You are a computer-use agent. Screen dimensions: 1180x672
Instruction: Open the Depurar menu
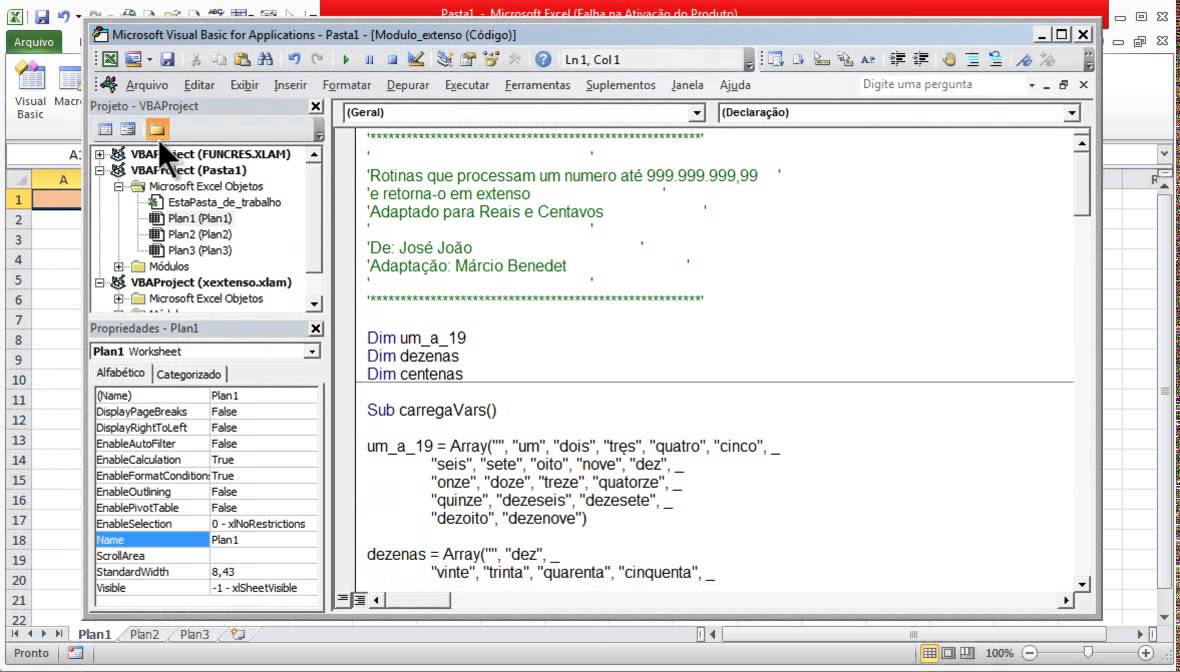point(408,85)
